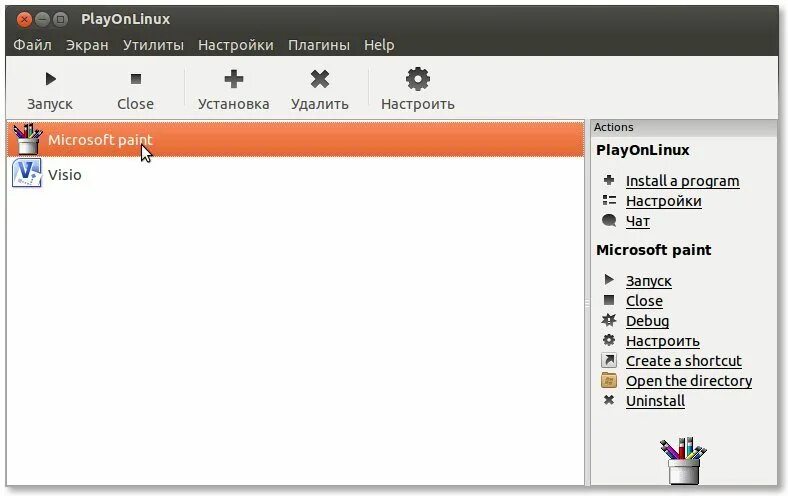
Task: Click the Настроить gear icon in toolbar
Action: 418,79
